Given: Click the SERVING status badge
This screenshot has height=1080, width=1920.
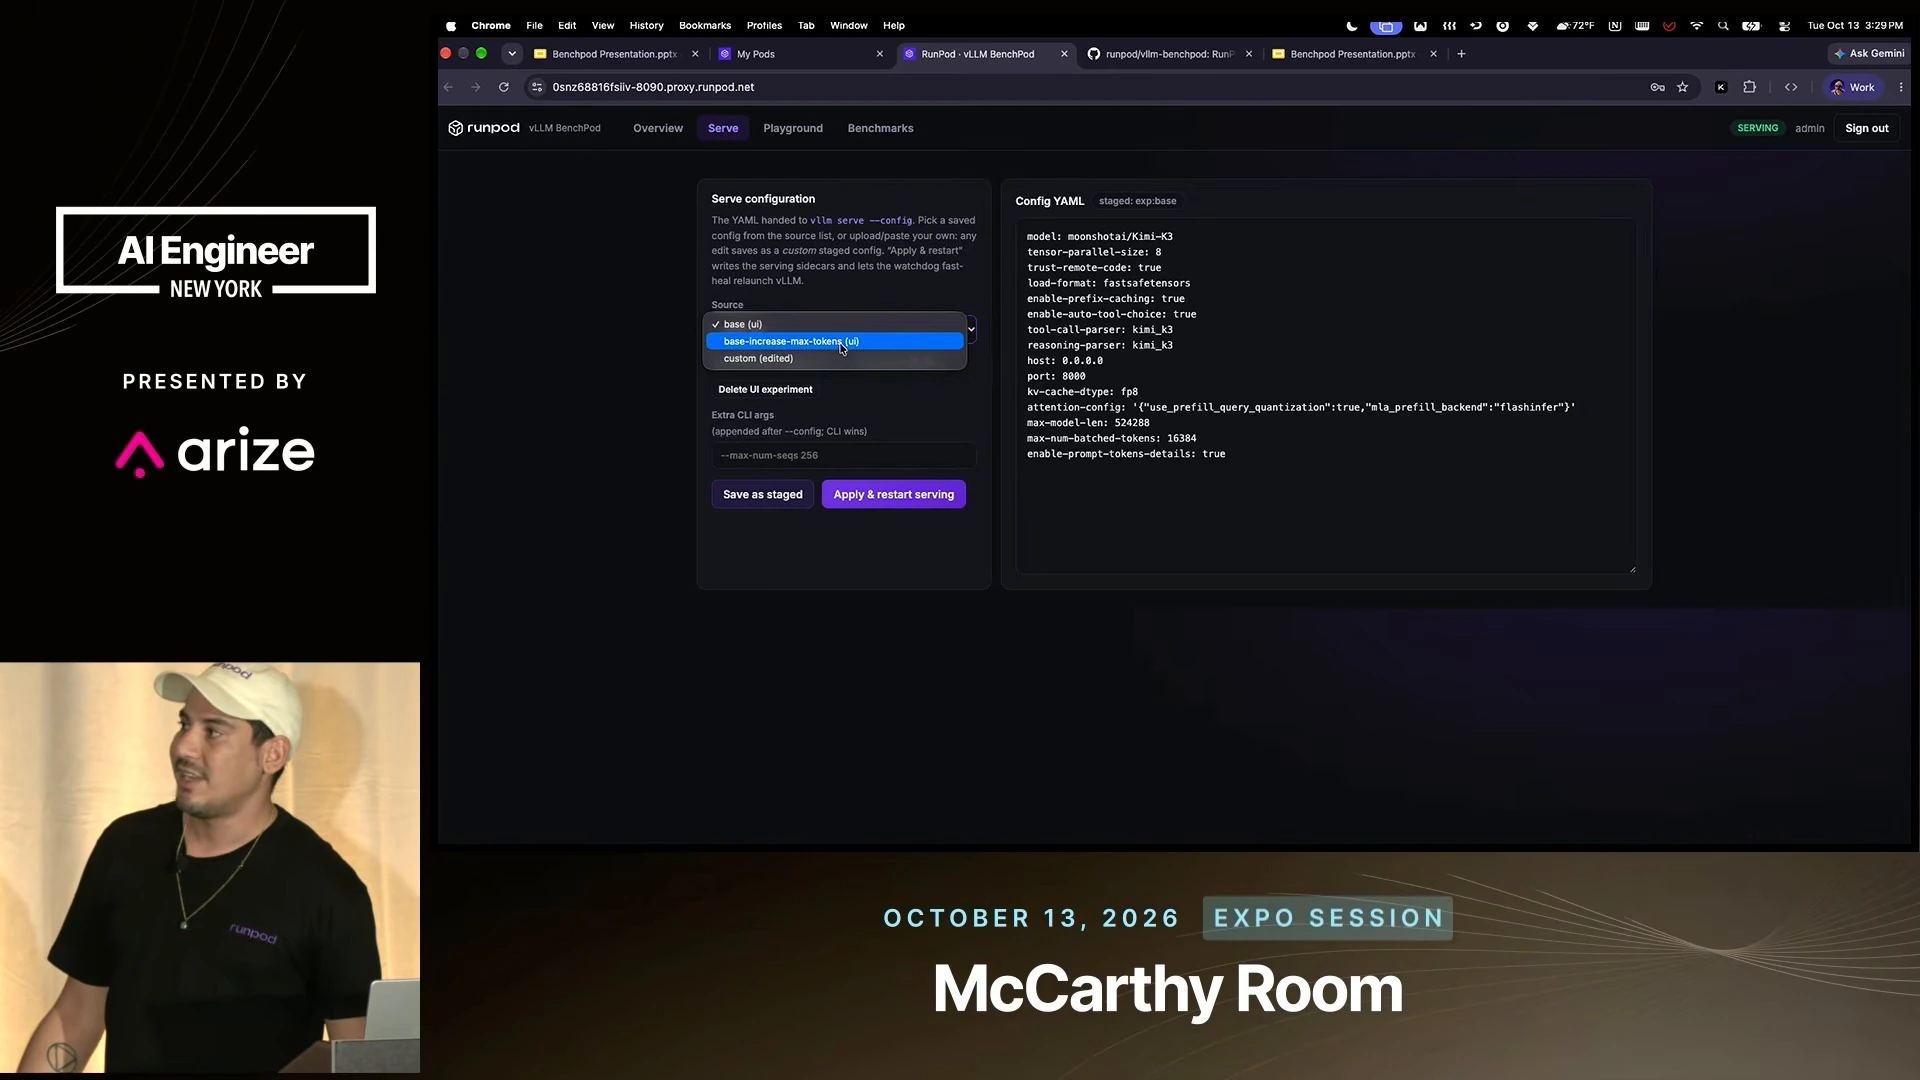Looking at the screenshot, I should pyautogui.click(x=1757, y=128).
